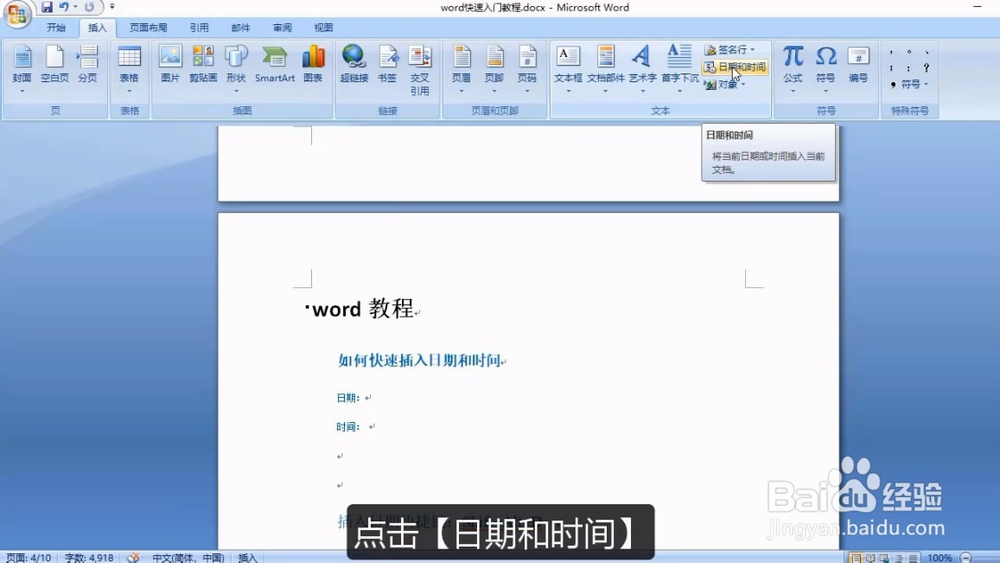Image resolution: width=1000 pixels, height=563 pixels.
Task: Switch to Page Layout (页面布局) tab
Action: (x=149, y=27)
